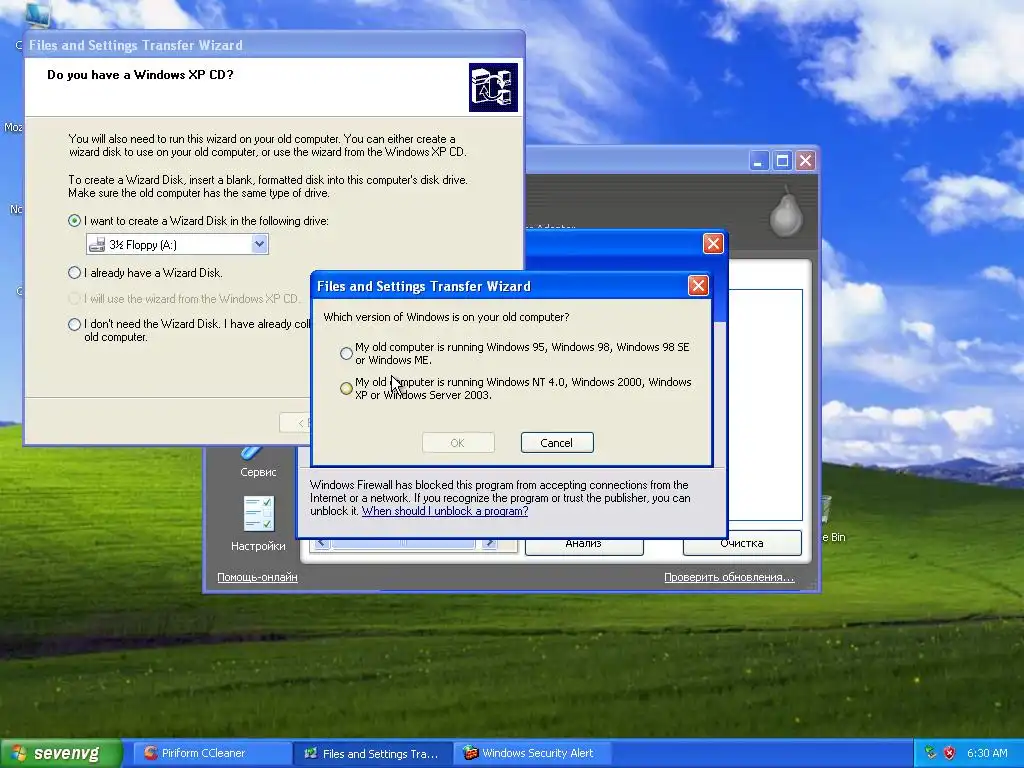The height and width of the screenshot is (768, 1024).
Task: Click Cancel in the Windows version dialog
Action: (x=557, y=443)
